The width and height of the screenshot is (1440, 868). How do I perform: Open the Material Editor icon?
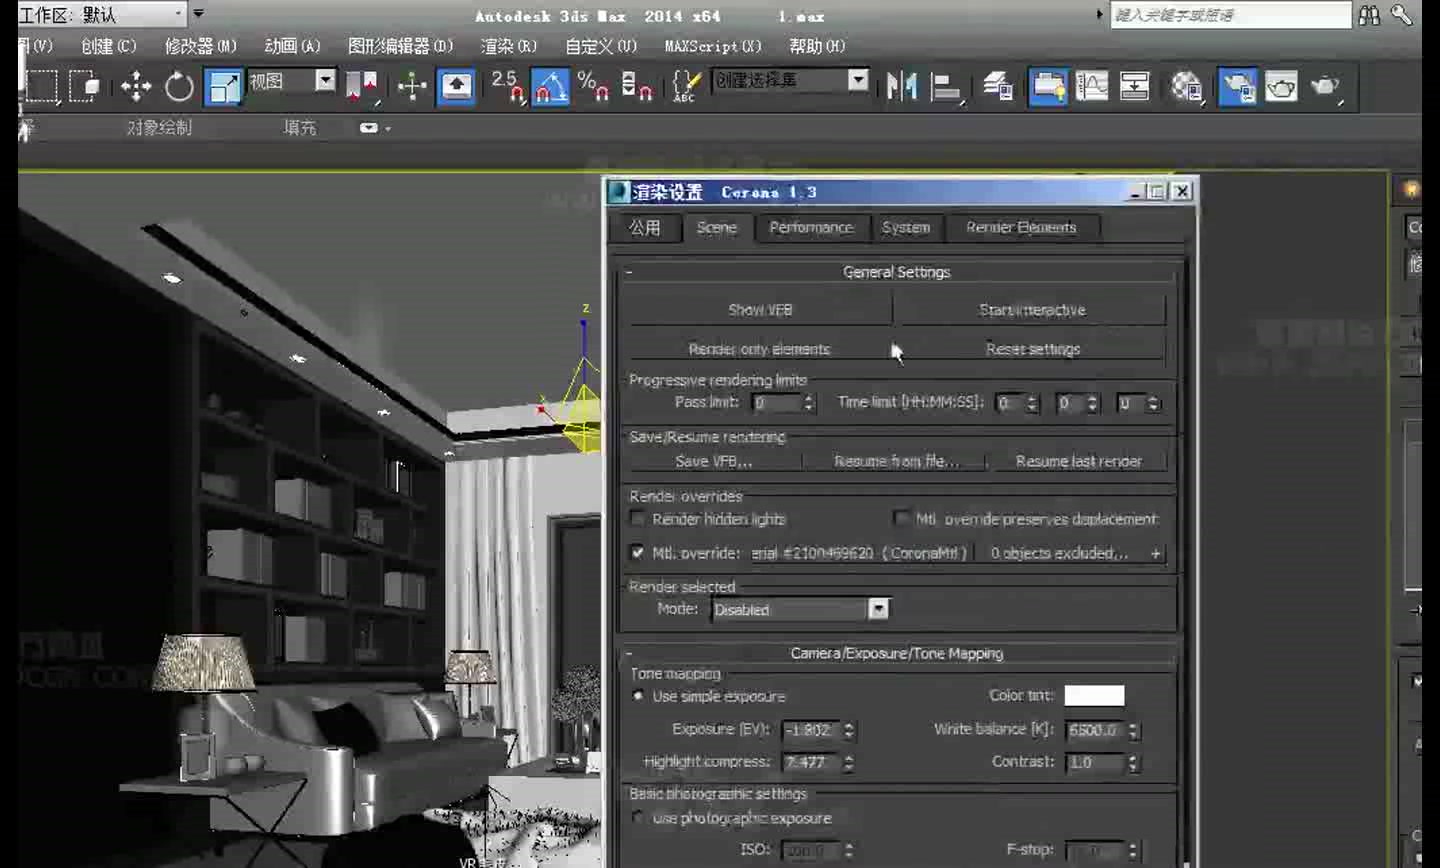click(x=1186, y=86)
